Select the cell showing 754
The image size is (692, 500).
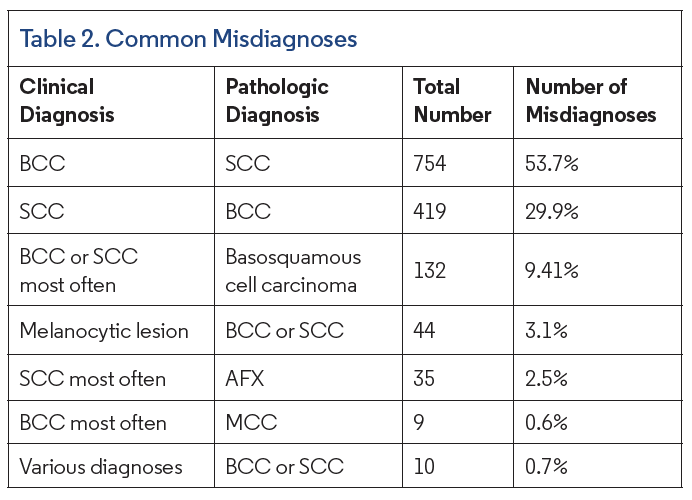[x=429, y=164]
